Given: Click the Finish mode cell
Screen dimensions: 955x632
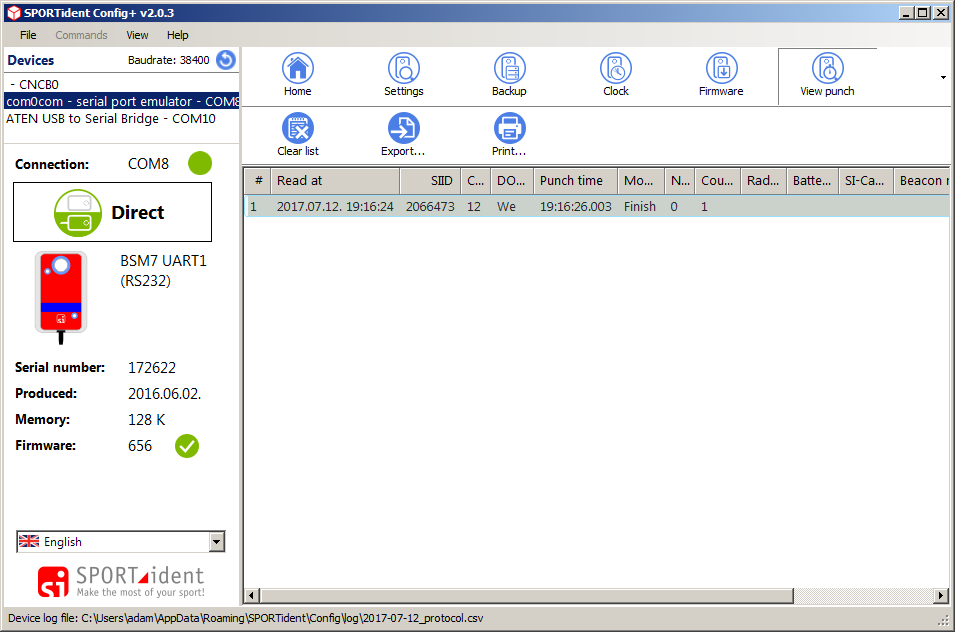Looking at the screenshot, I should 640,206.
